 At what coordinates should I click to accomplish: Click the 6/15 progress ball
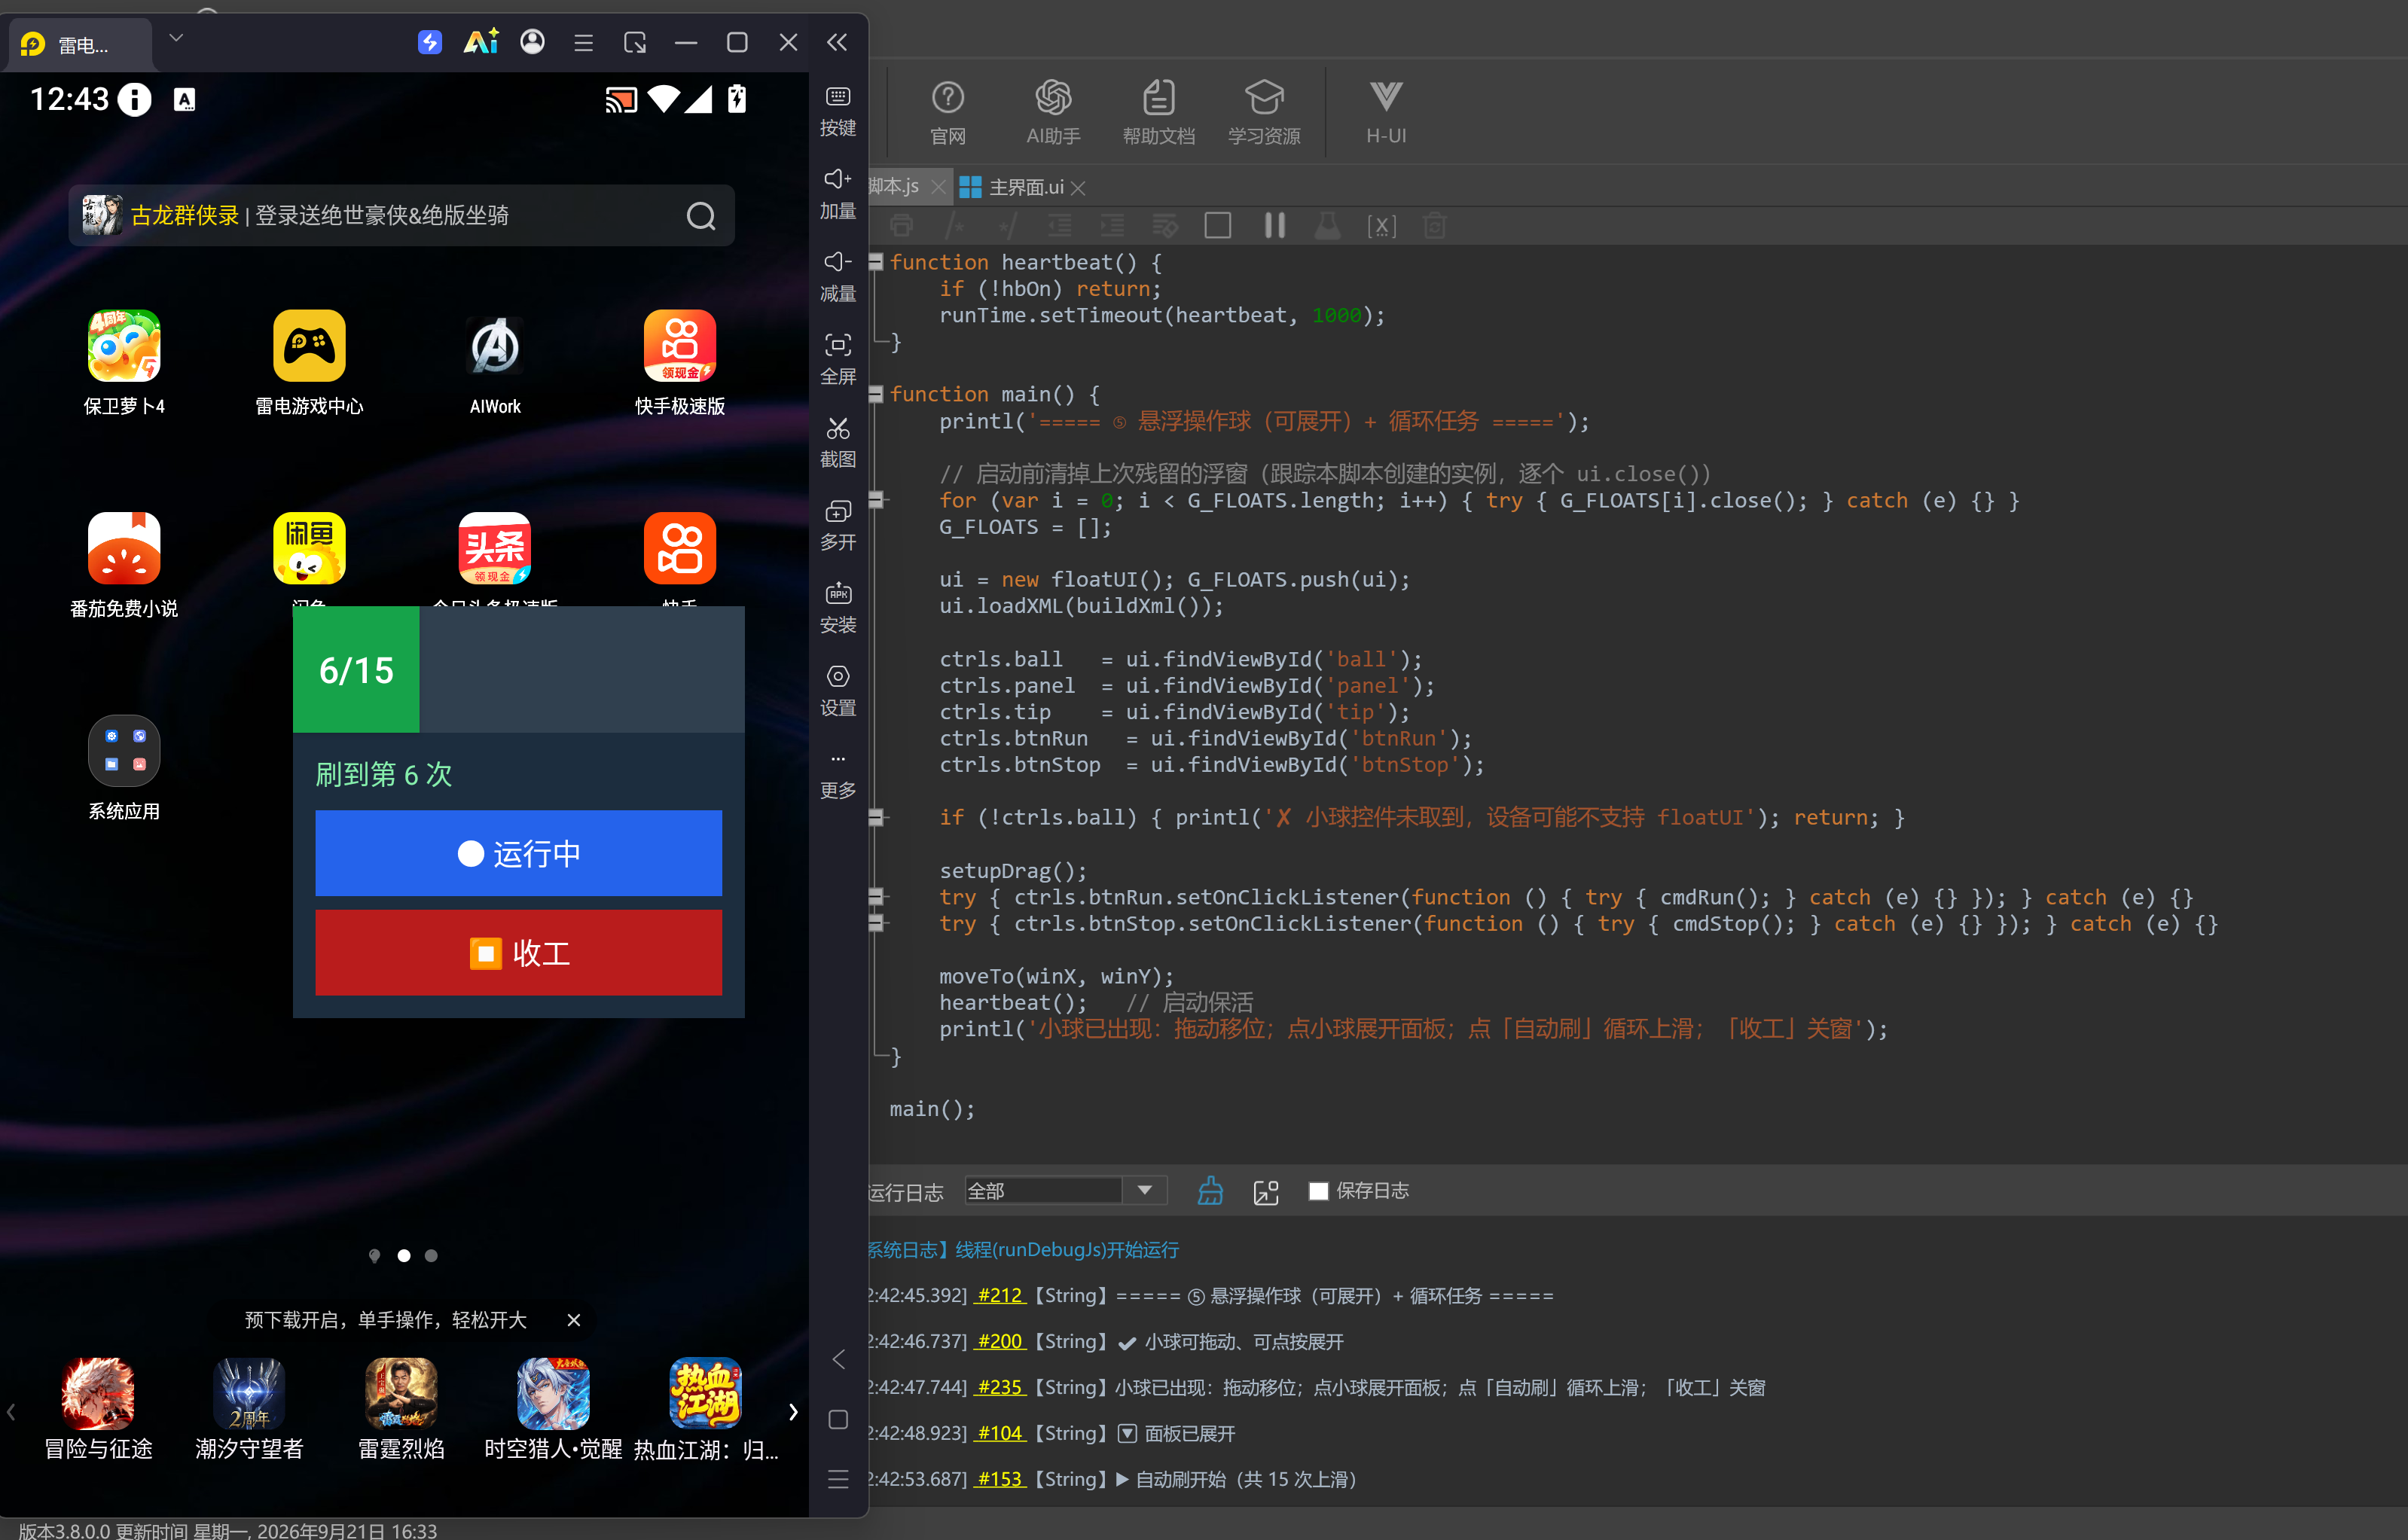coord(356,670)
